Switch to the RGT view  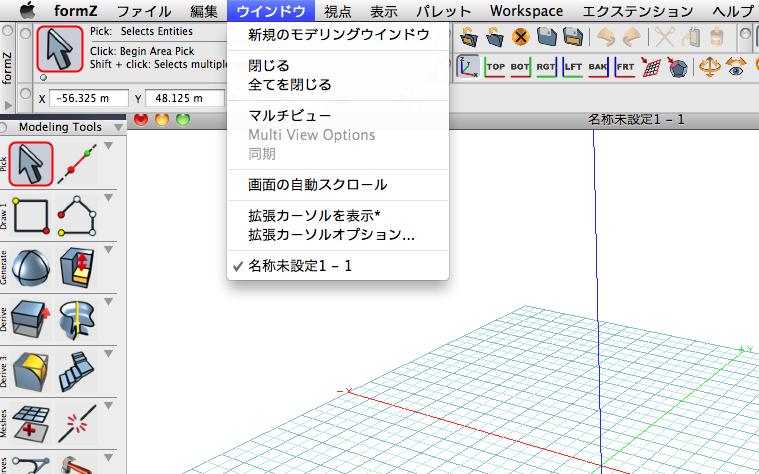coord(546,67)
